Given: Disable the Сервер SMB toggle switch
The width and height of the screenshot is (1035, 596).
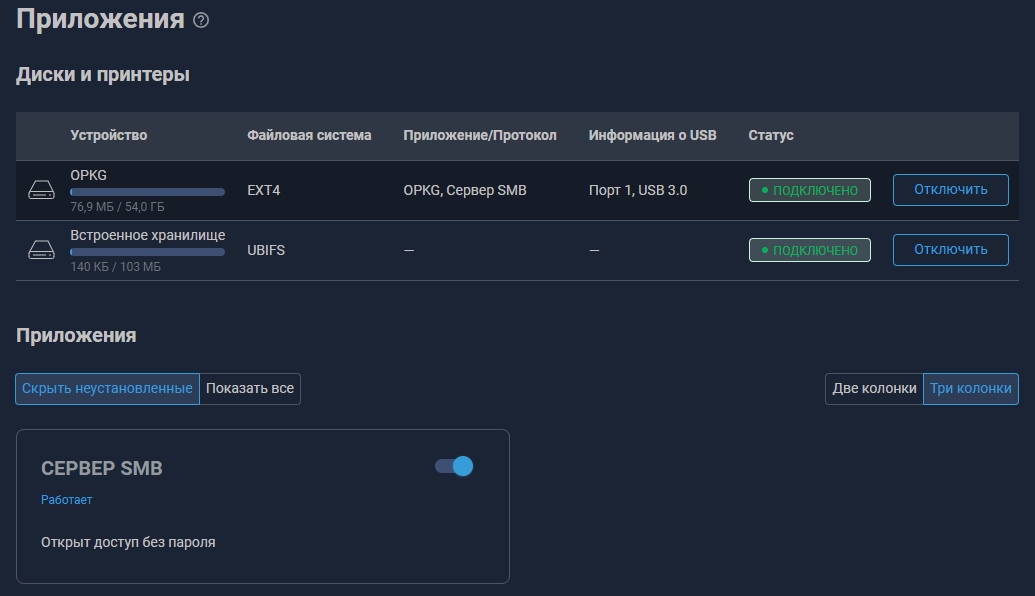Looking at the screenshot, I should tap(454, 466).
